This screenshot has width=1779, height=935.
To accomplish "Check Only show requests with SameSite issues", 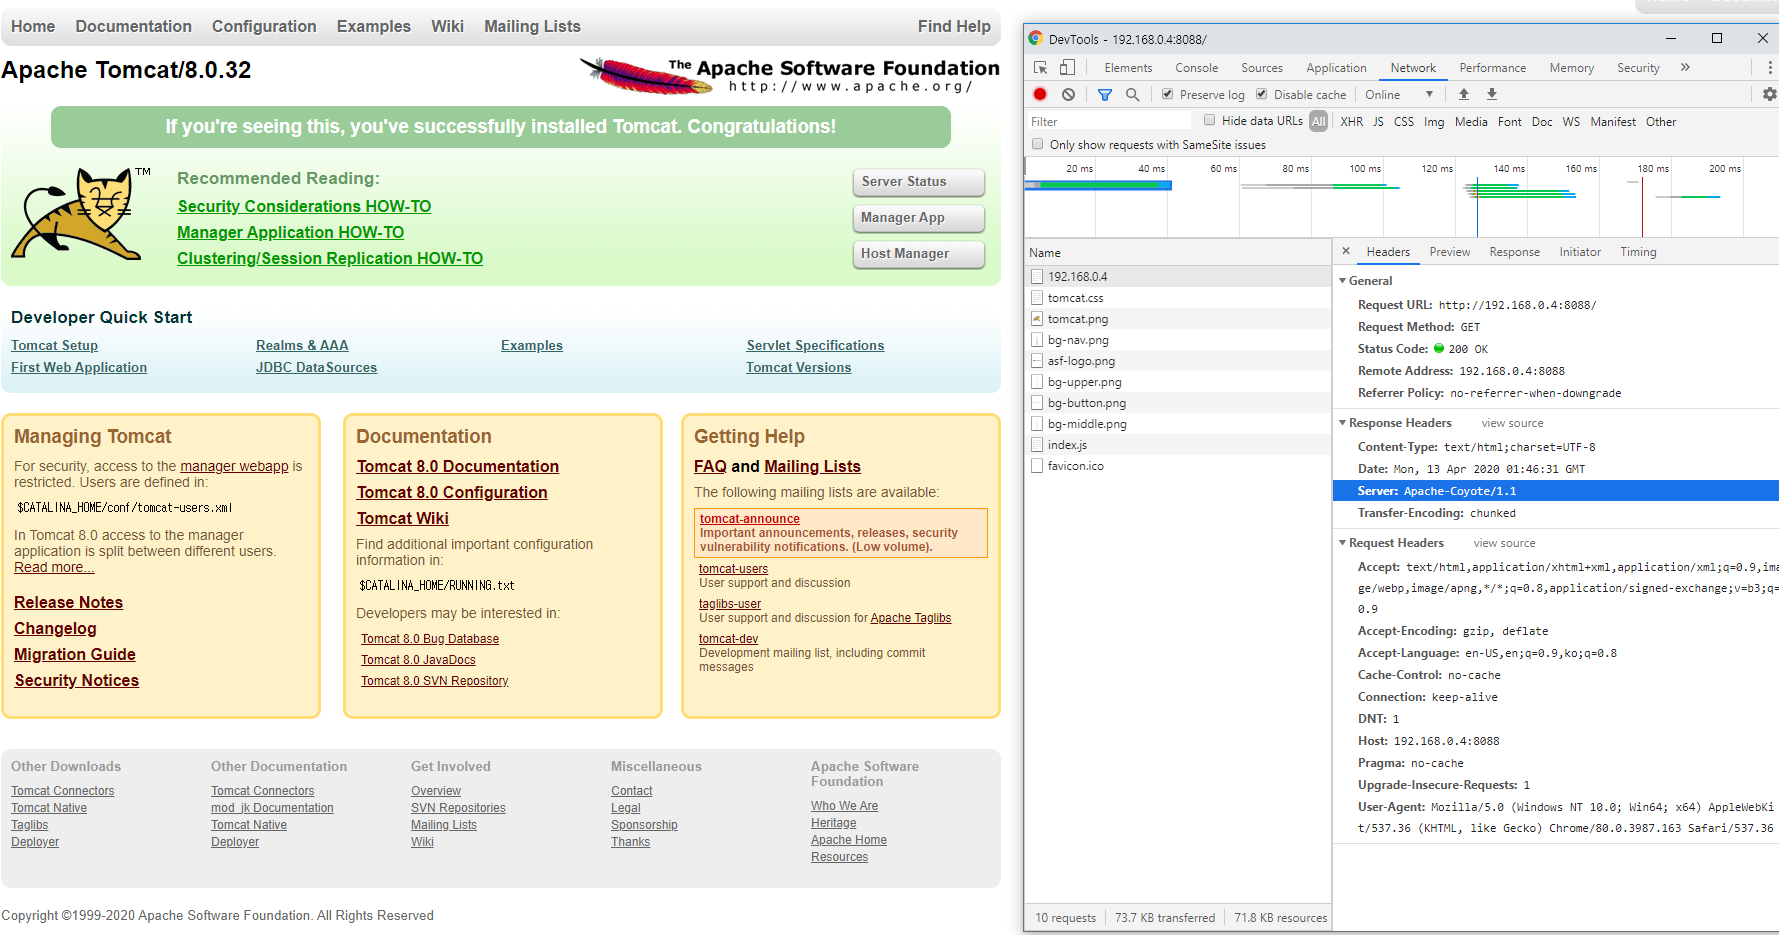I will (x=1037, y=144).
